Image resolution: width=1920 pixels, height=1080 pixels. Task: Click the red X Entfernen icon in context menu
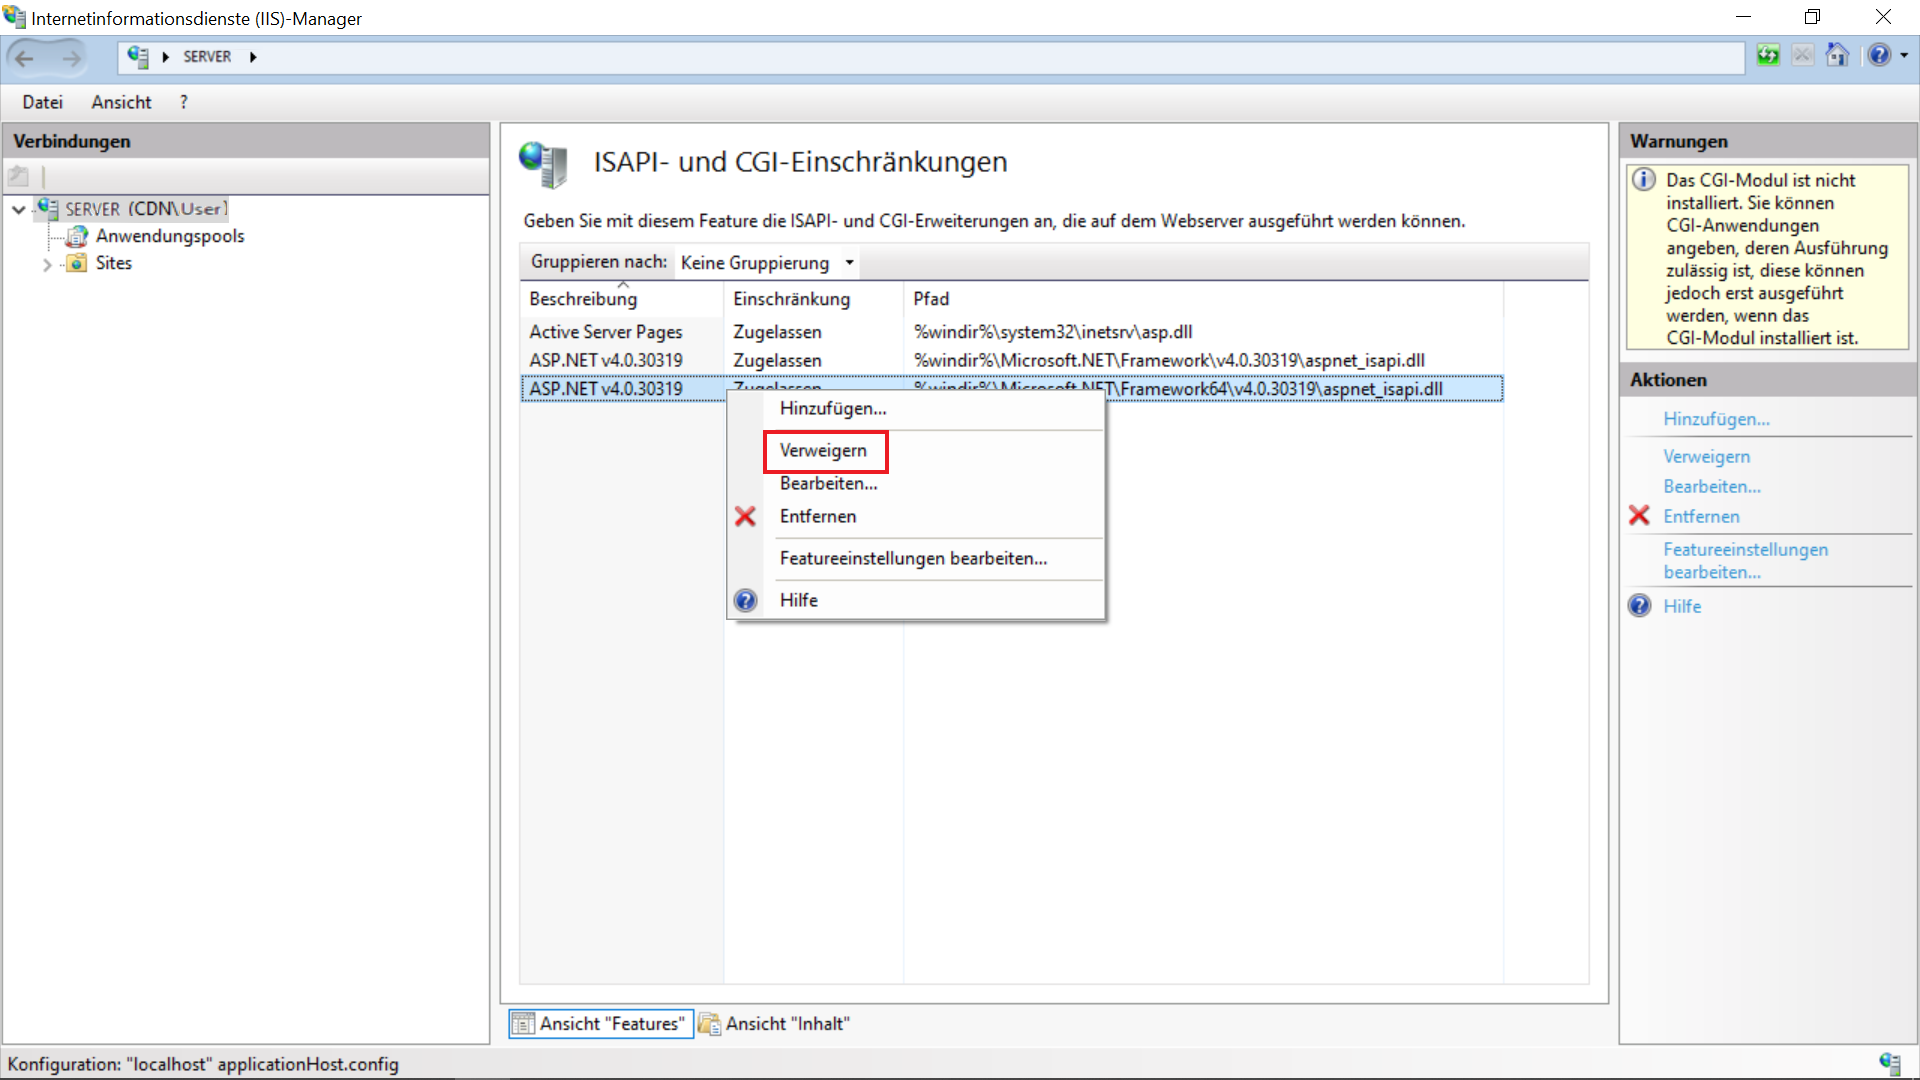pyautogui.click(x=745, y=516)
